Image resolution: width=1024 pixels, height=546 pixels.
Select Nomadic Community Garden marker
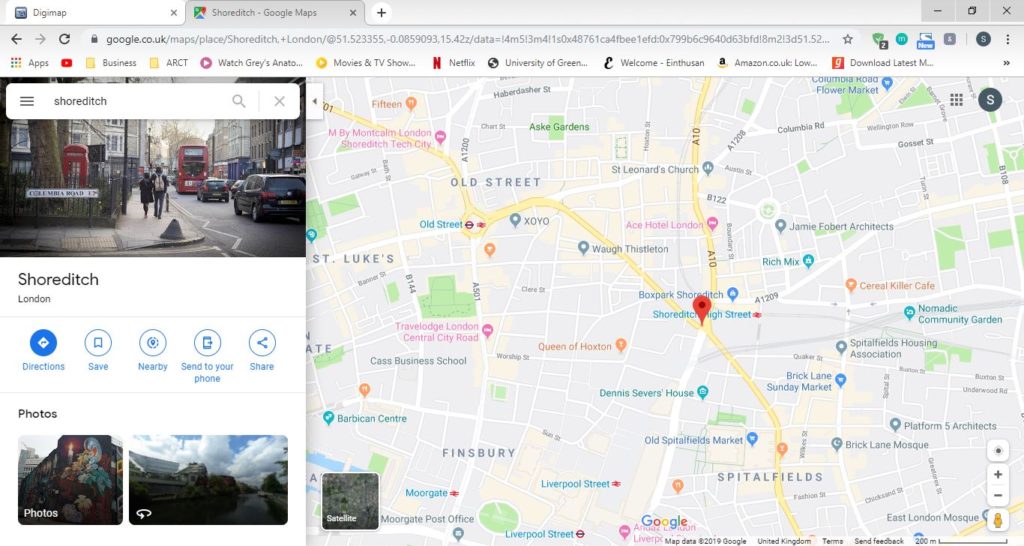(x=909, y=313)
